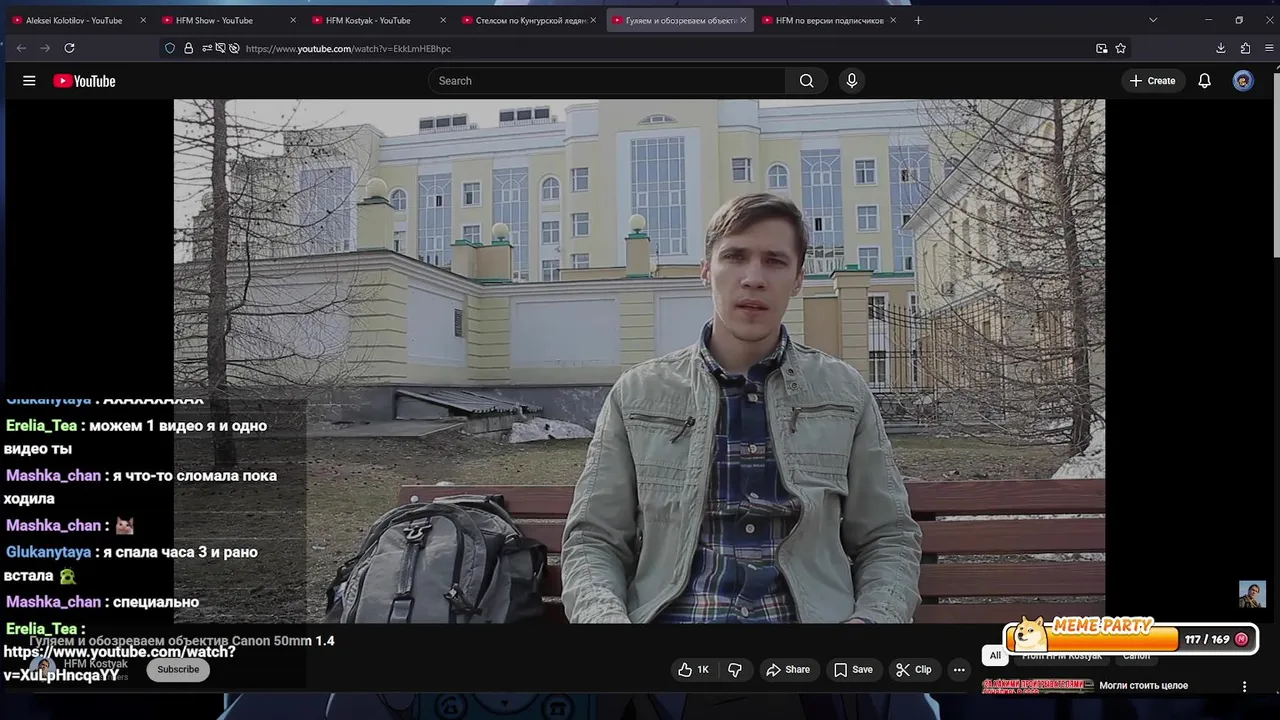
Task: Go forward in browser history
Action: point(45,48)
